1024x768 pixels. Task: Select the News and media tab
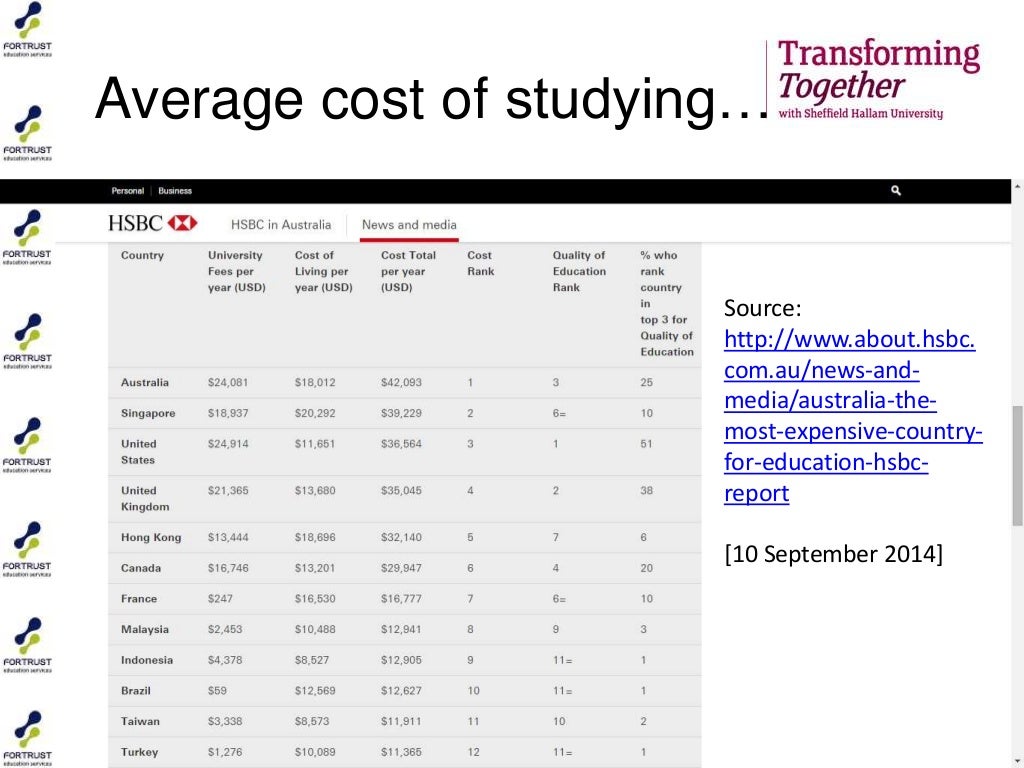(409, 225)
